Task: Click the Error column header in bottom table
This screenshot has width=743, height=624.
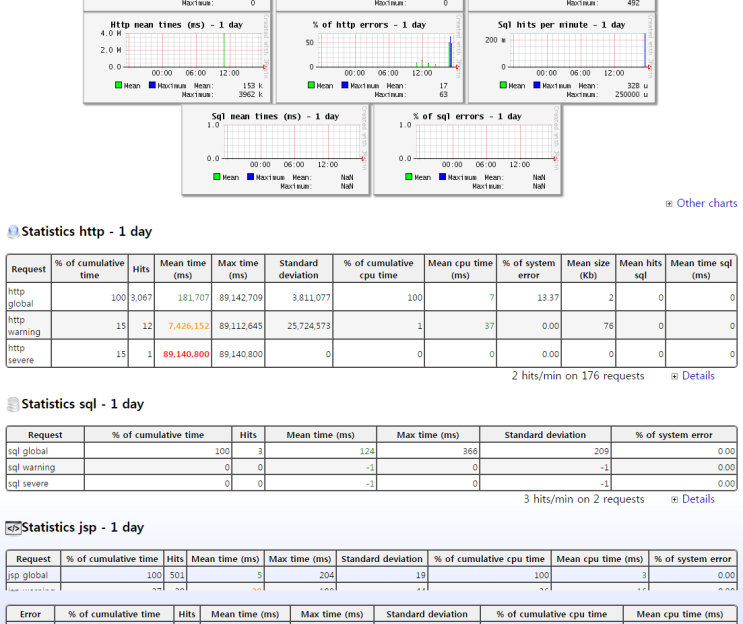Action: click(30, 614)
